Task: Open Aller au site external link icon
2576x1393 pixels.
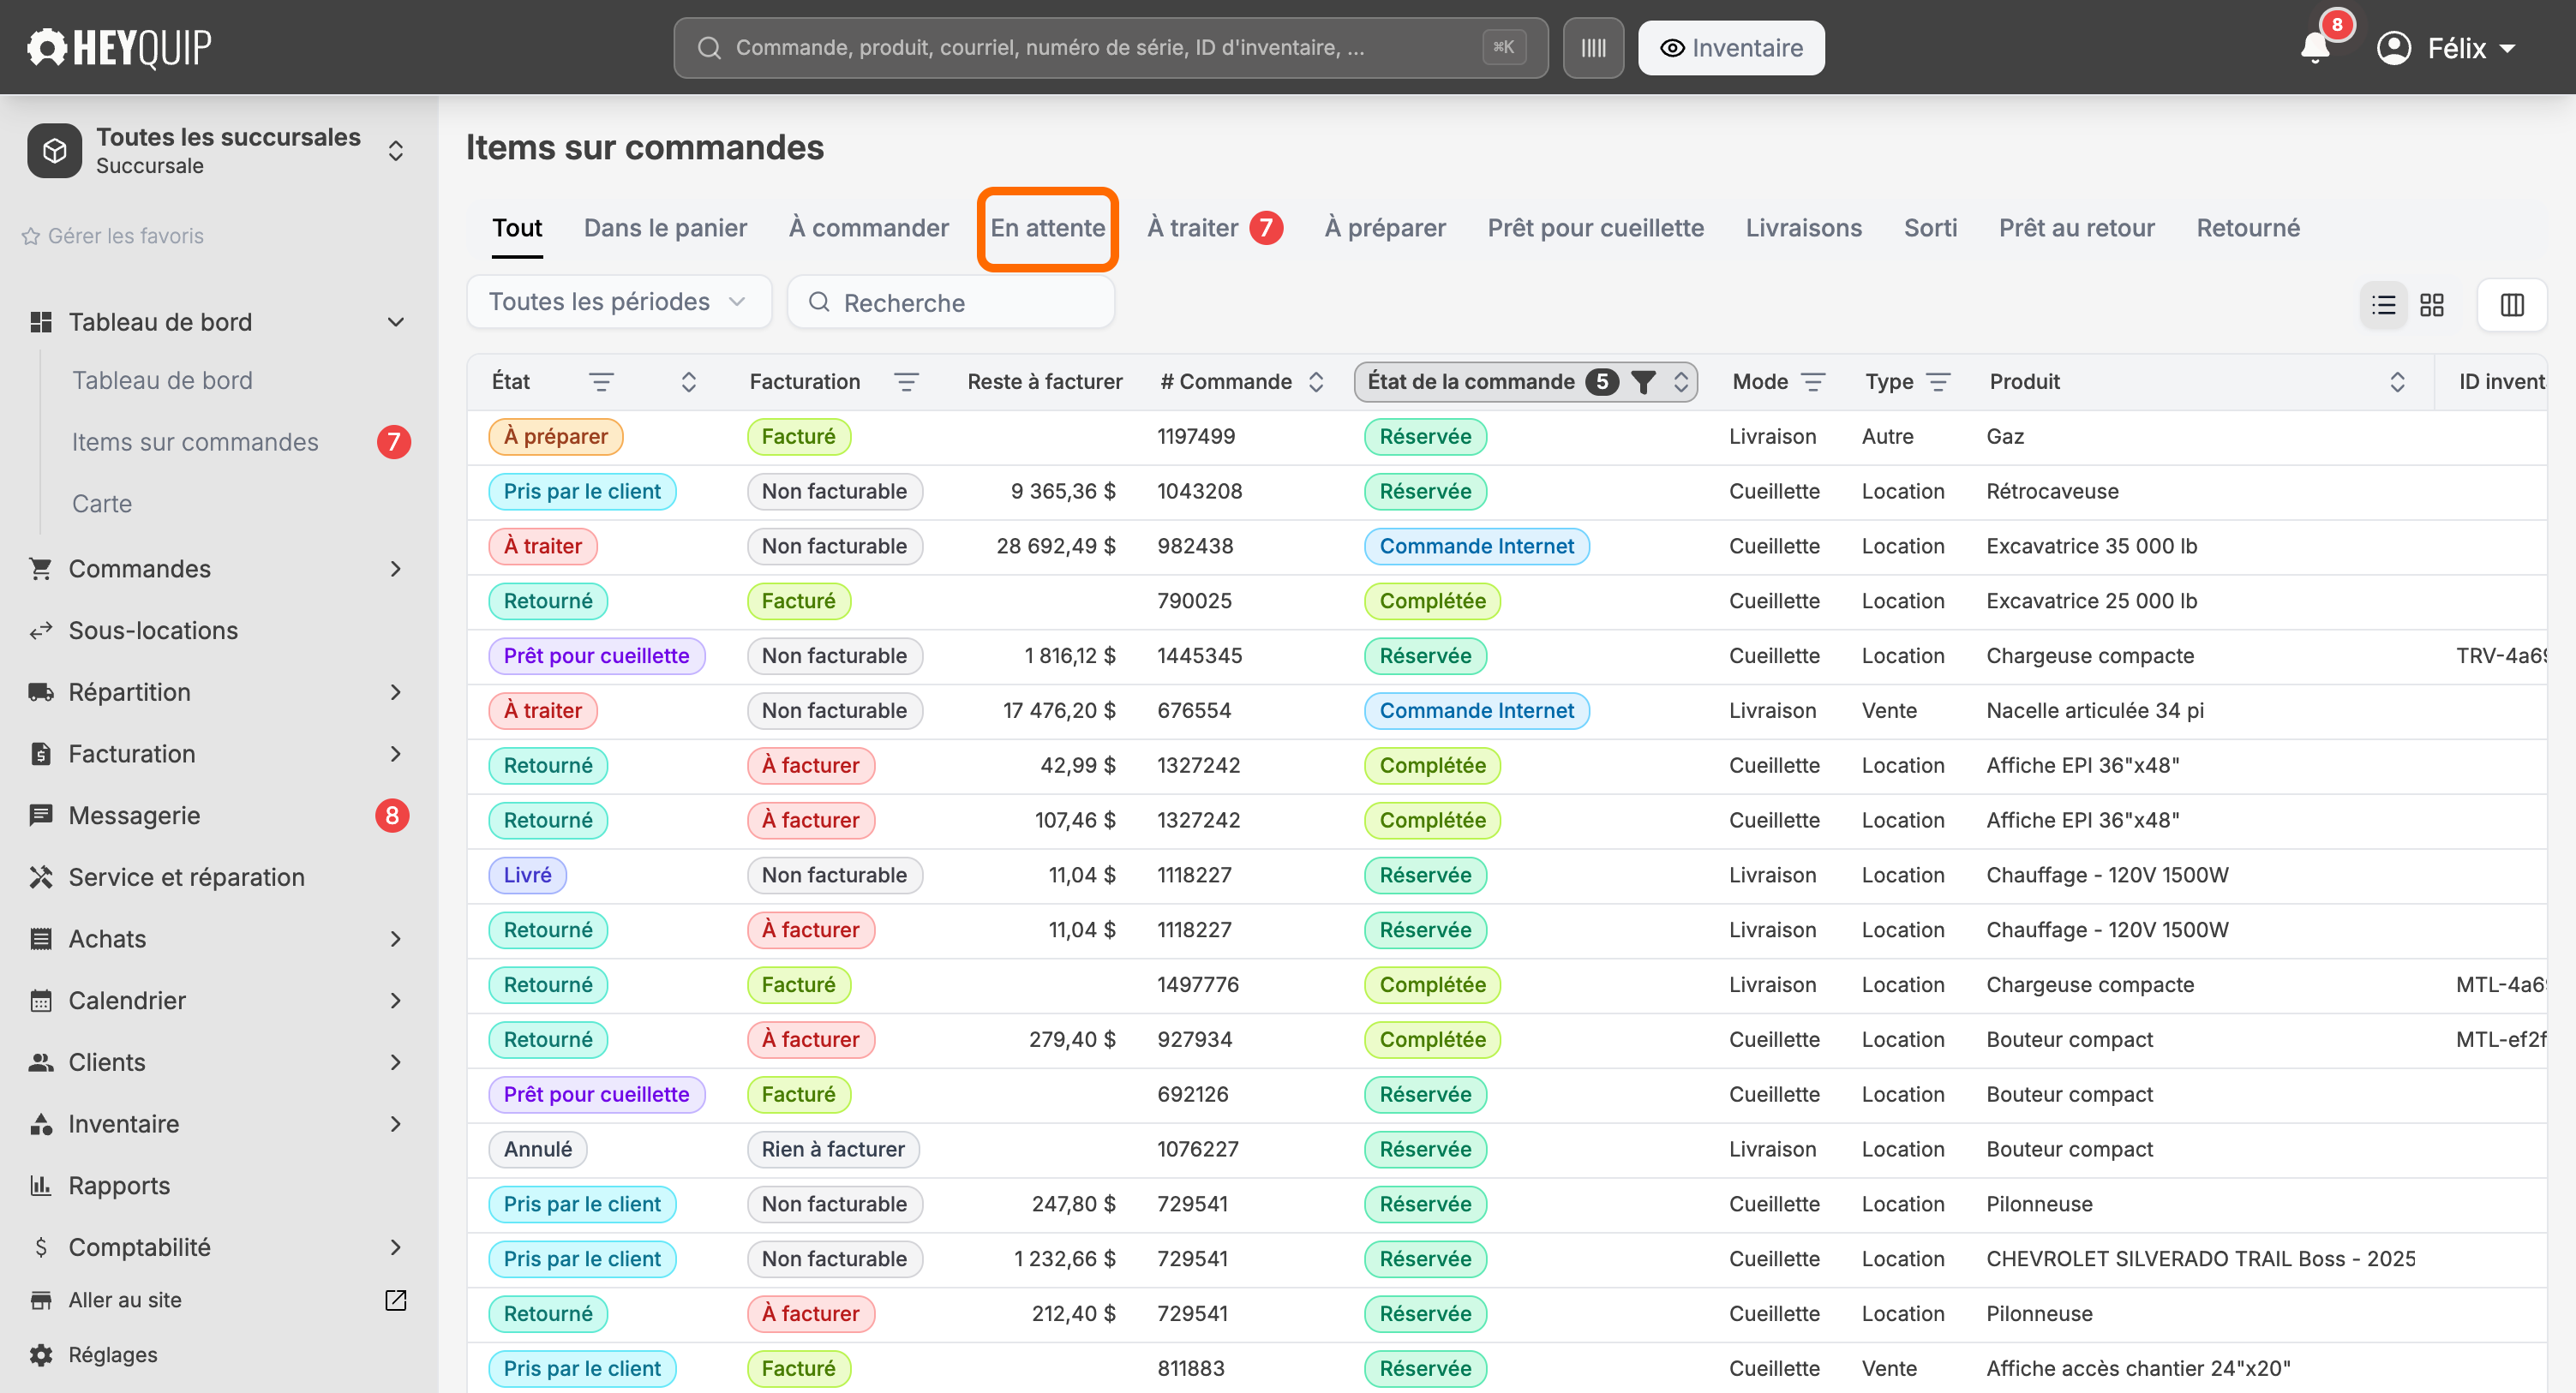Action: tap(396, 1299)
